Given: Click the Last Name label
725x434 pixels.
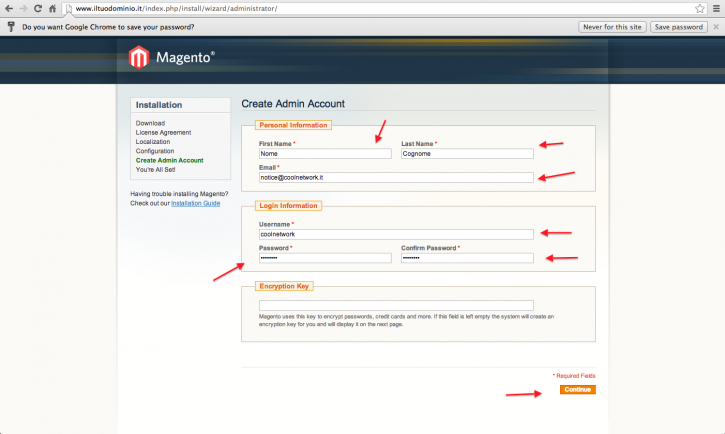Looking at the screenshot, I should pos(418,144).
